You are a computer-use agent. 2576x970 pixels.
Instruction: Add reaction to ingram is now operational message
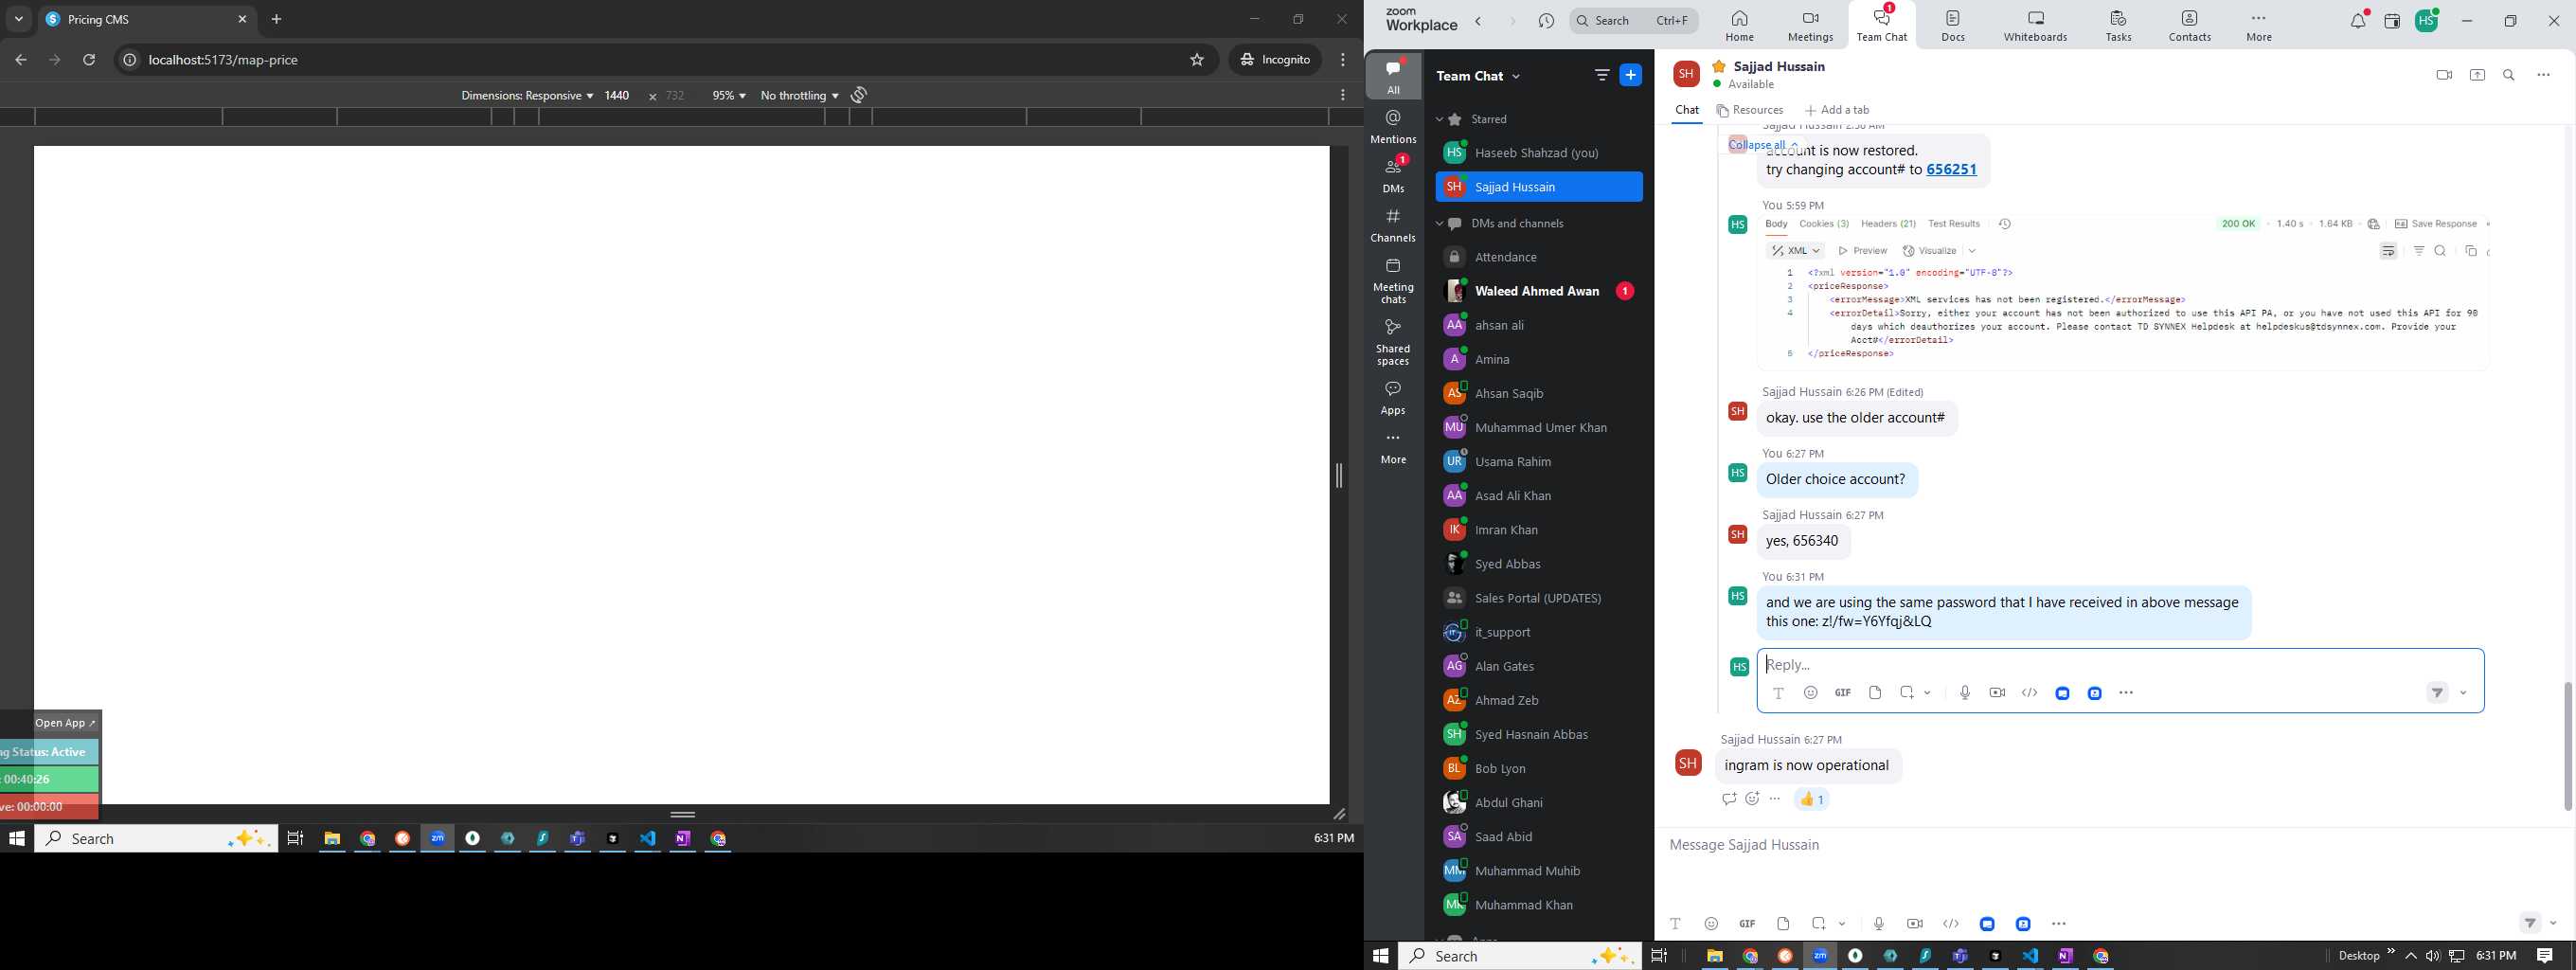point(1752,799)
